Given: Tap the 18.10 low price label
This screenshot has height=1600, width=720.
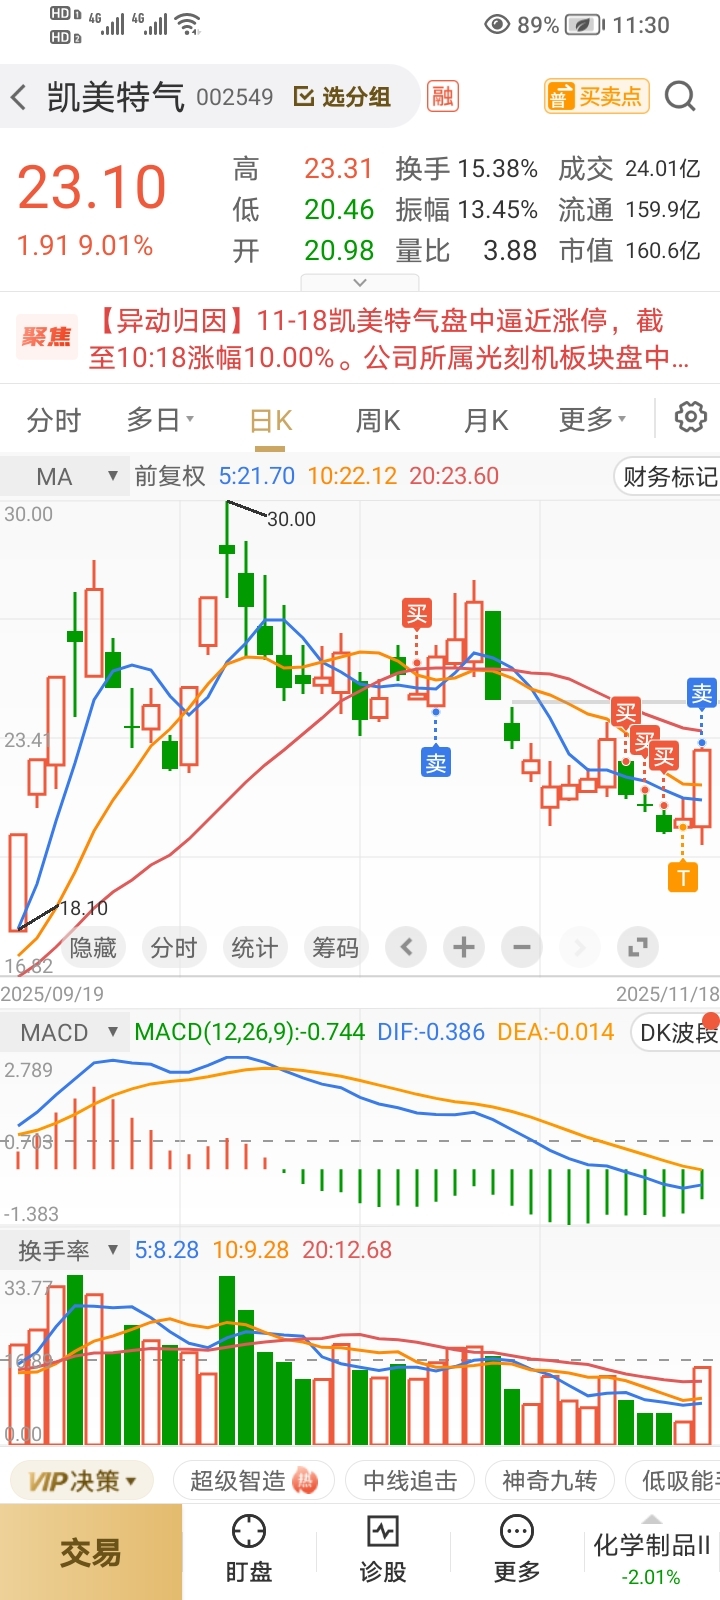Looking at the screenshot, I should pyautogui.click(x=84, y=908).
